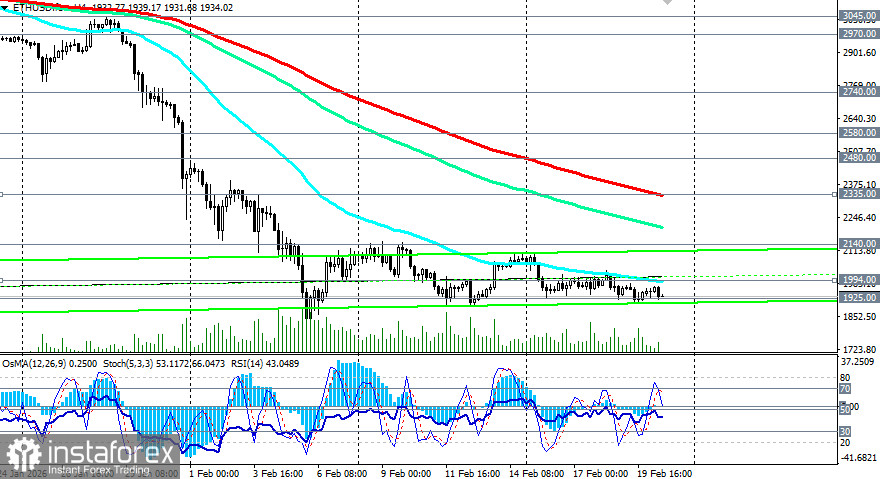882x479 pixels.
Task: Click the 2140.00 price level label
Action: (x=858, y=243)
